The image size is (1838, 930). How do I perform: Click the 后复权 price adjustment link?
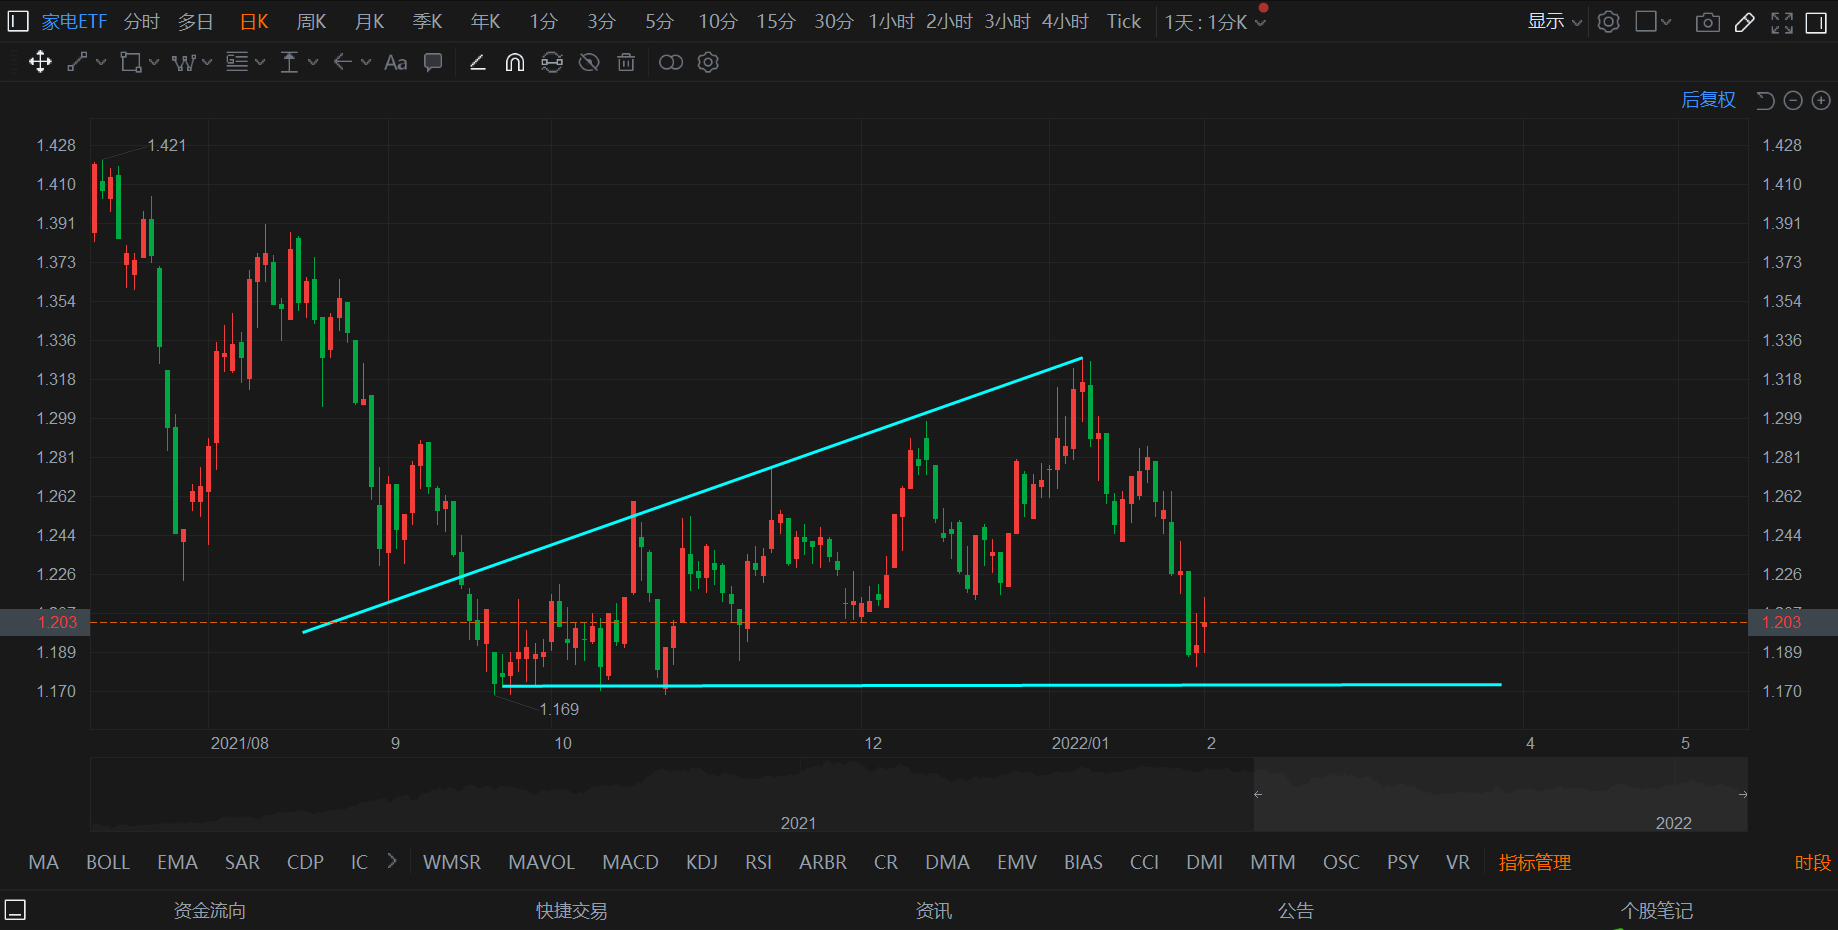[1708, 100]
